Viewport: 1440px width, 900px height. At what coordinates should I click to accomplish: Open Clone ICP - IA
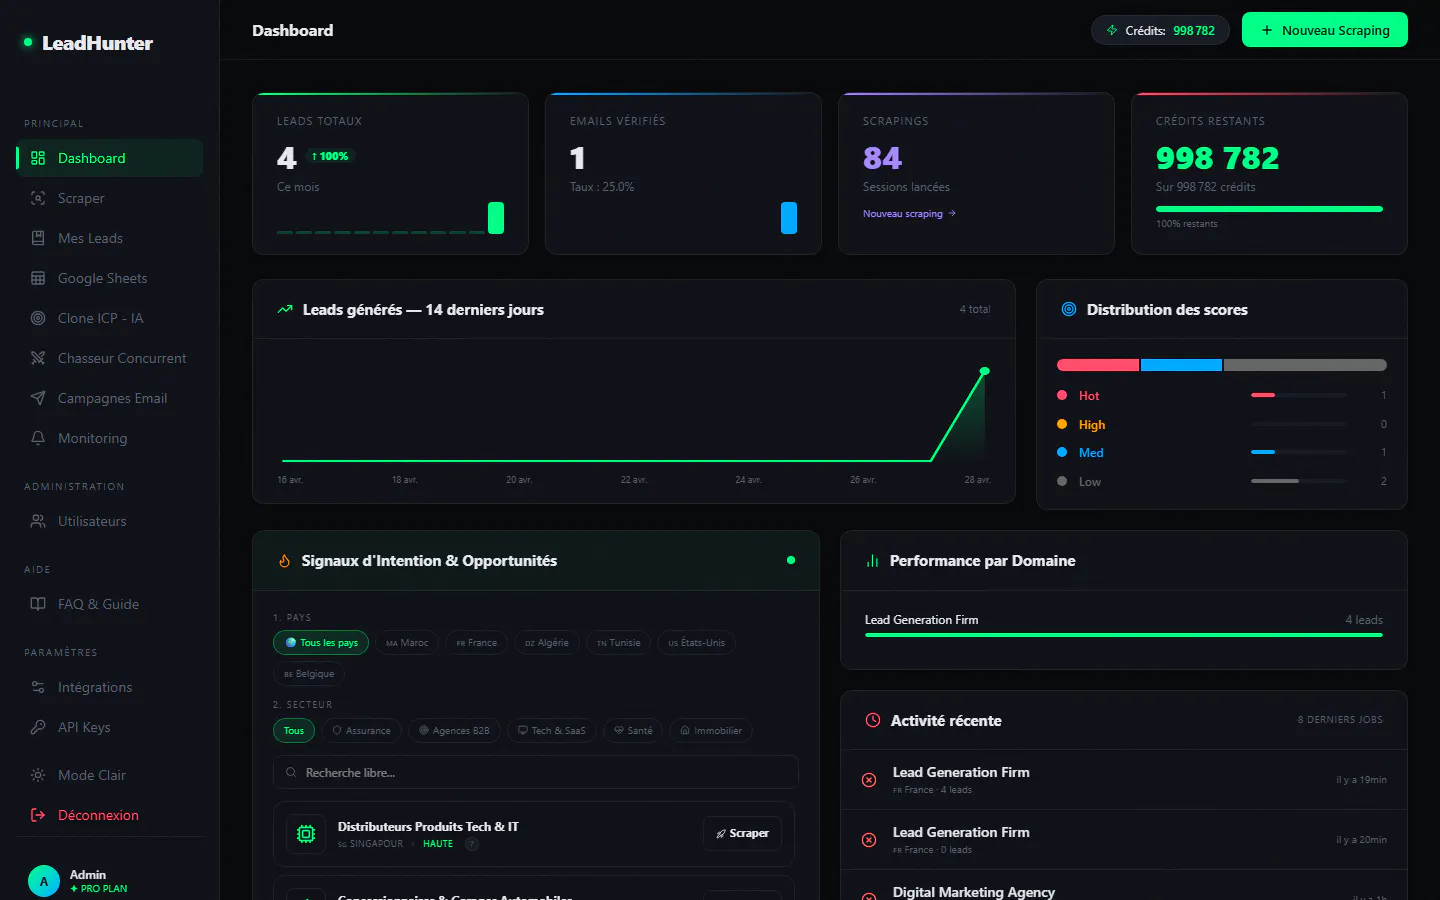tap(110, 318)
